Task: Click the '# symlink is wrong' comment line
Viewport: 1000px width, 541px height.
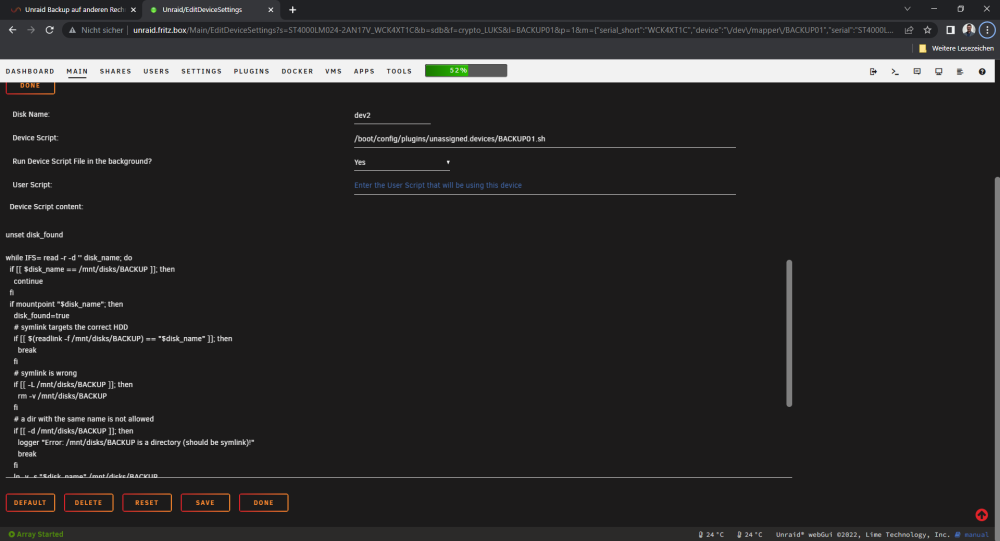Action: tap(45, 373)
